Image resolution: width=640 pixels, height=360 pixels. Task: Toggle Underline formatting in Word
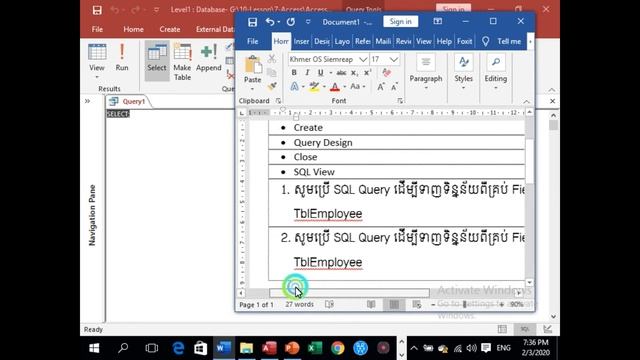(321, 73)
